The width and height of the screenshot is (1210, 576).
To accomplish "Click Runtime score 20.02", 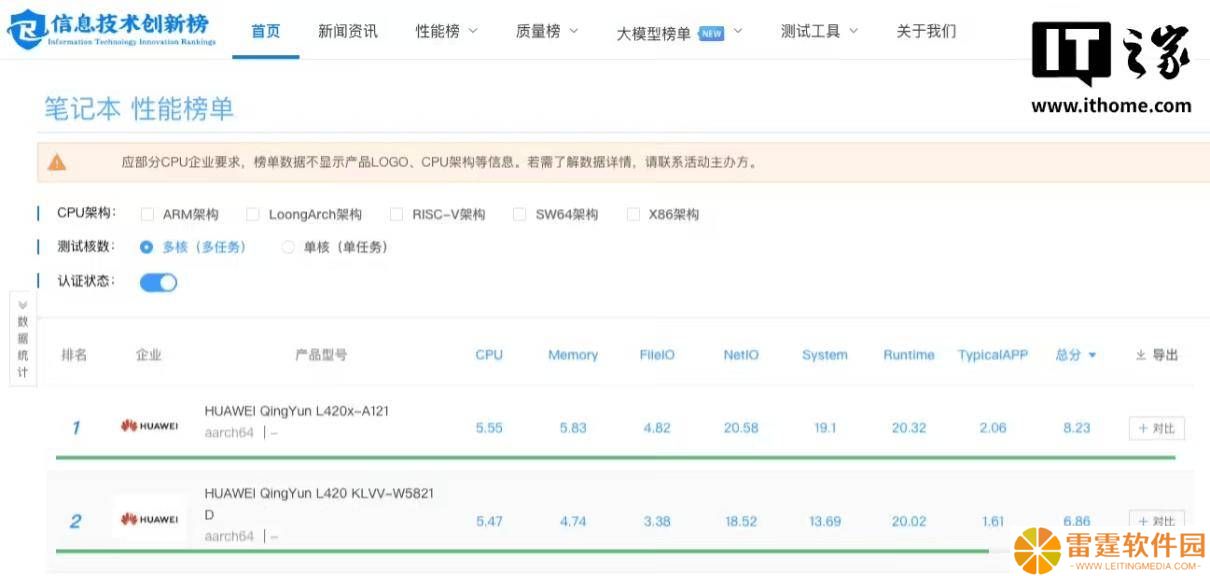I will (909, 521).
